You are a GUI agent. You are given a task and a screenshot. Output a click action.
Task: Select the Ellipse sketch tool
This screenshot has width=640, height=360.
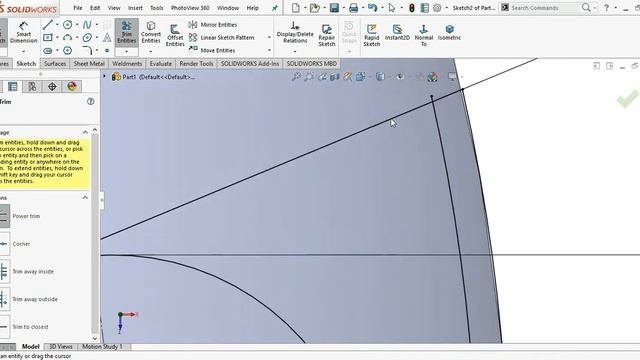point(87,38)
